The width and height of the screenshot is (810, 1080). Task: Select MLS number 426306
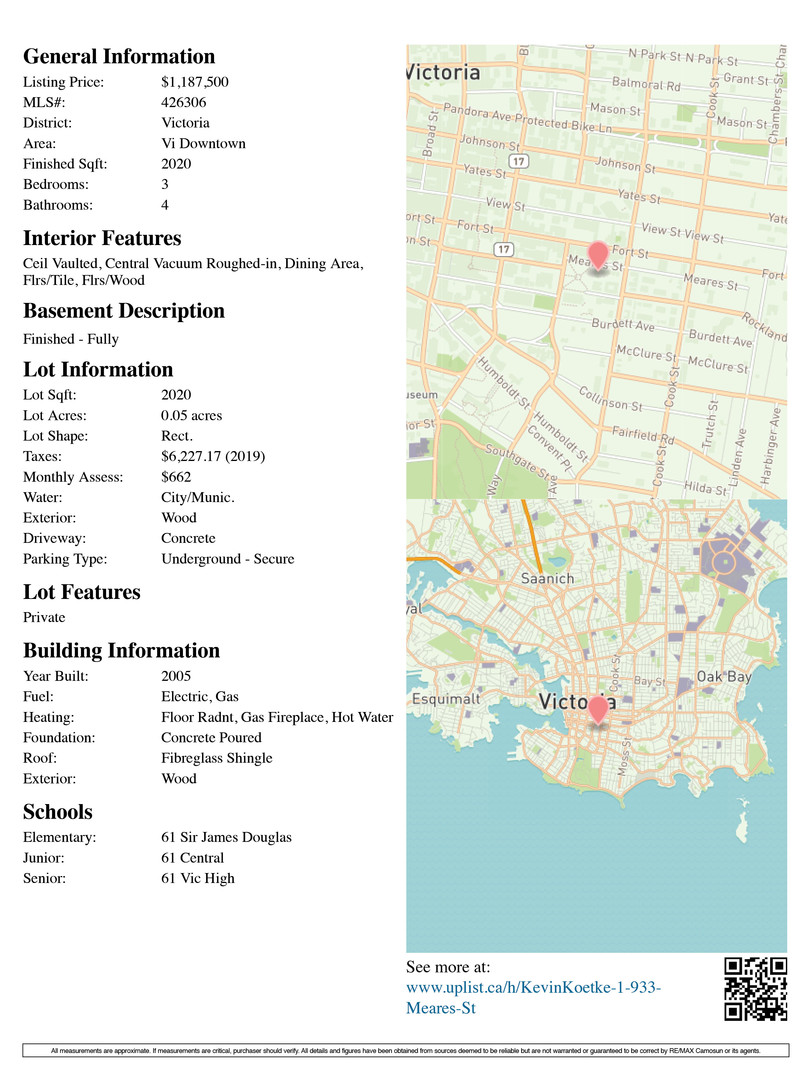(x=183, y=102)
